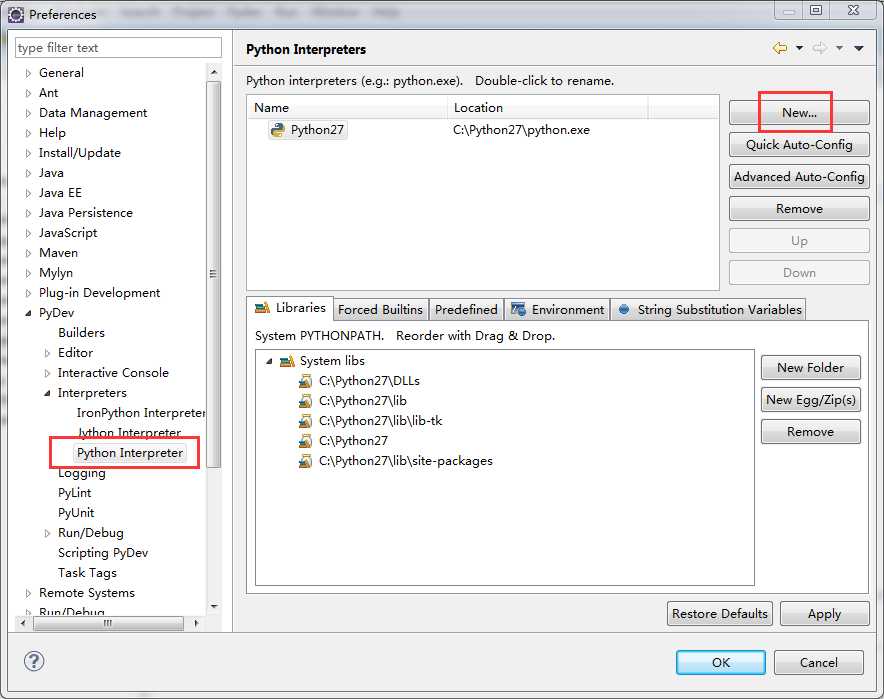Expand the Java tree node

[28, 174]
